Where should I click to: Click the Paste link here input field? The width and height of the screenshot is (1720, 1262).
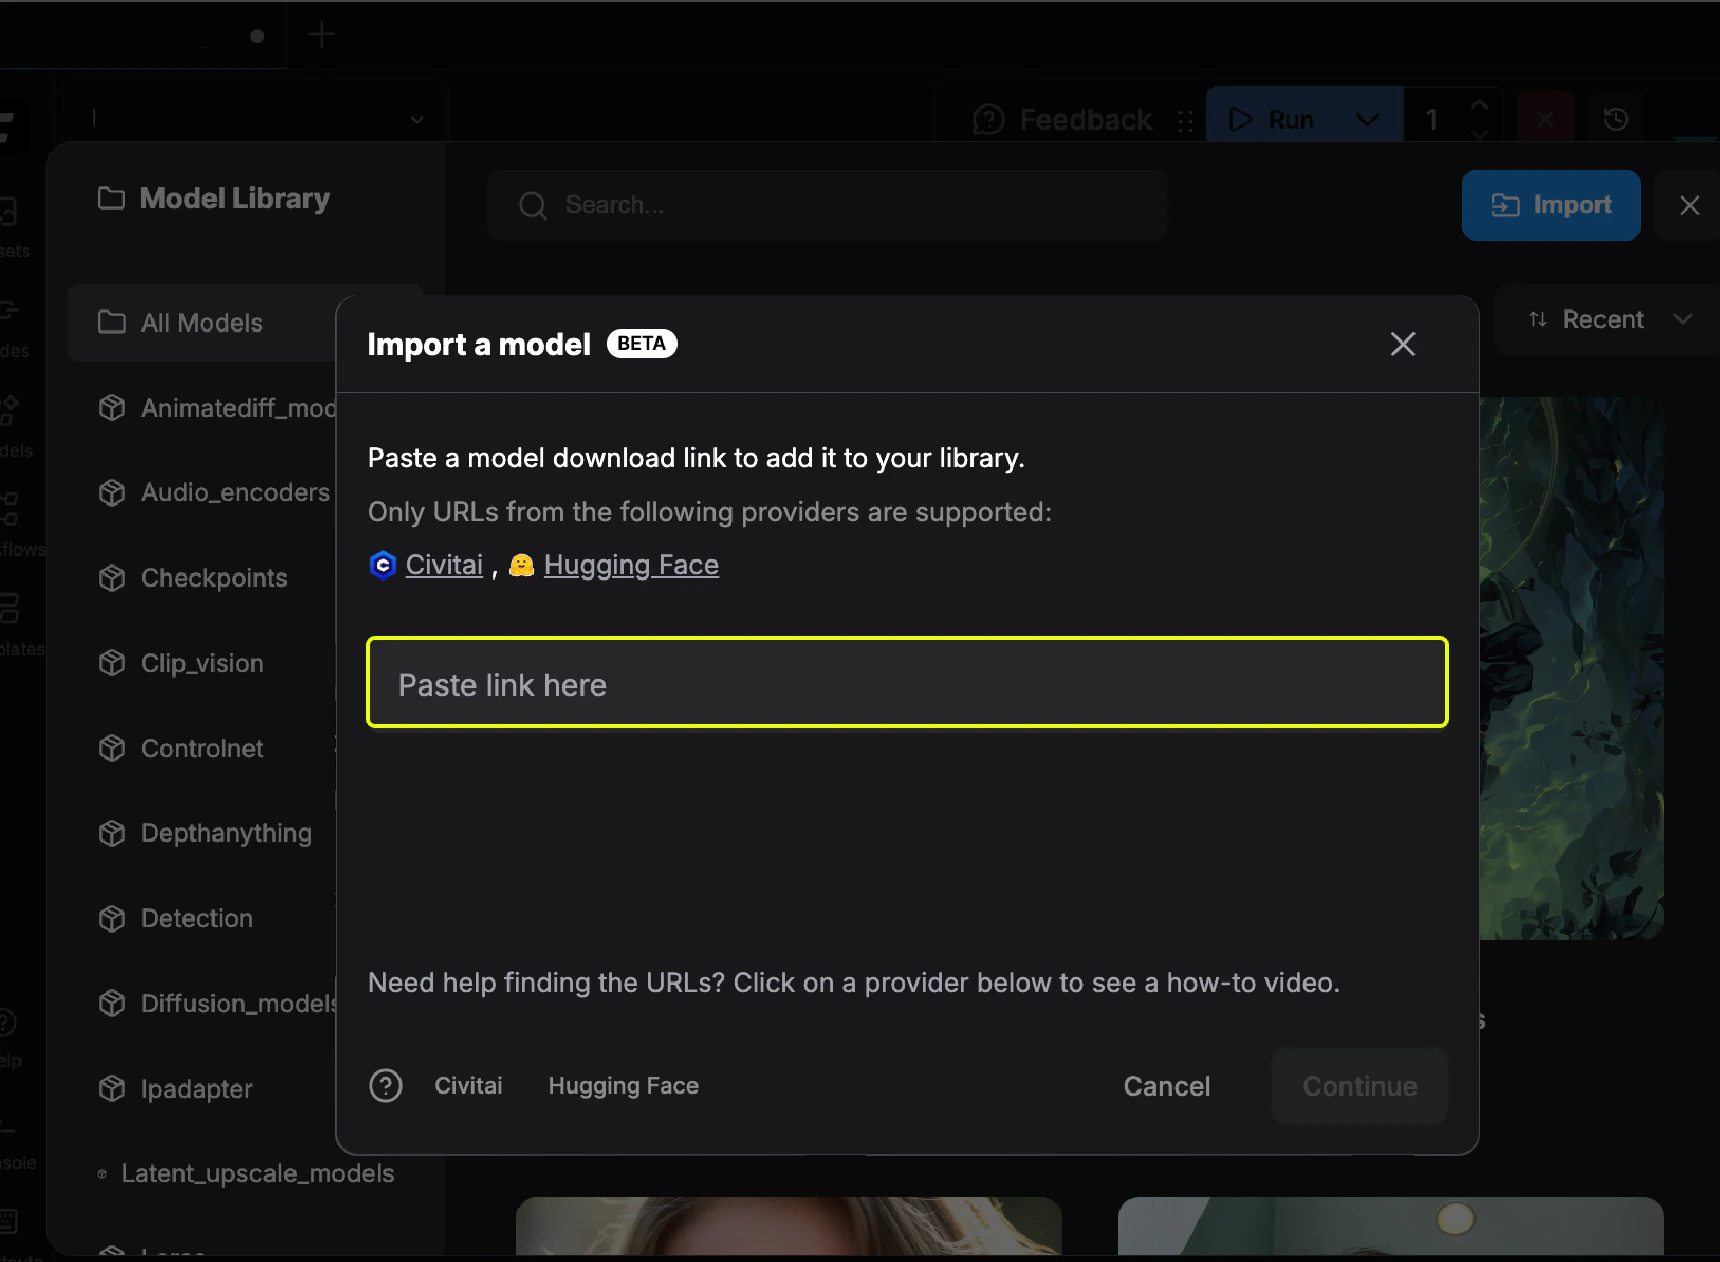pos(906,683)
